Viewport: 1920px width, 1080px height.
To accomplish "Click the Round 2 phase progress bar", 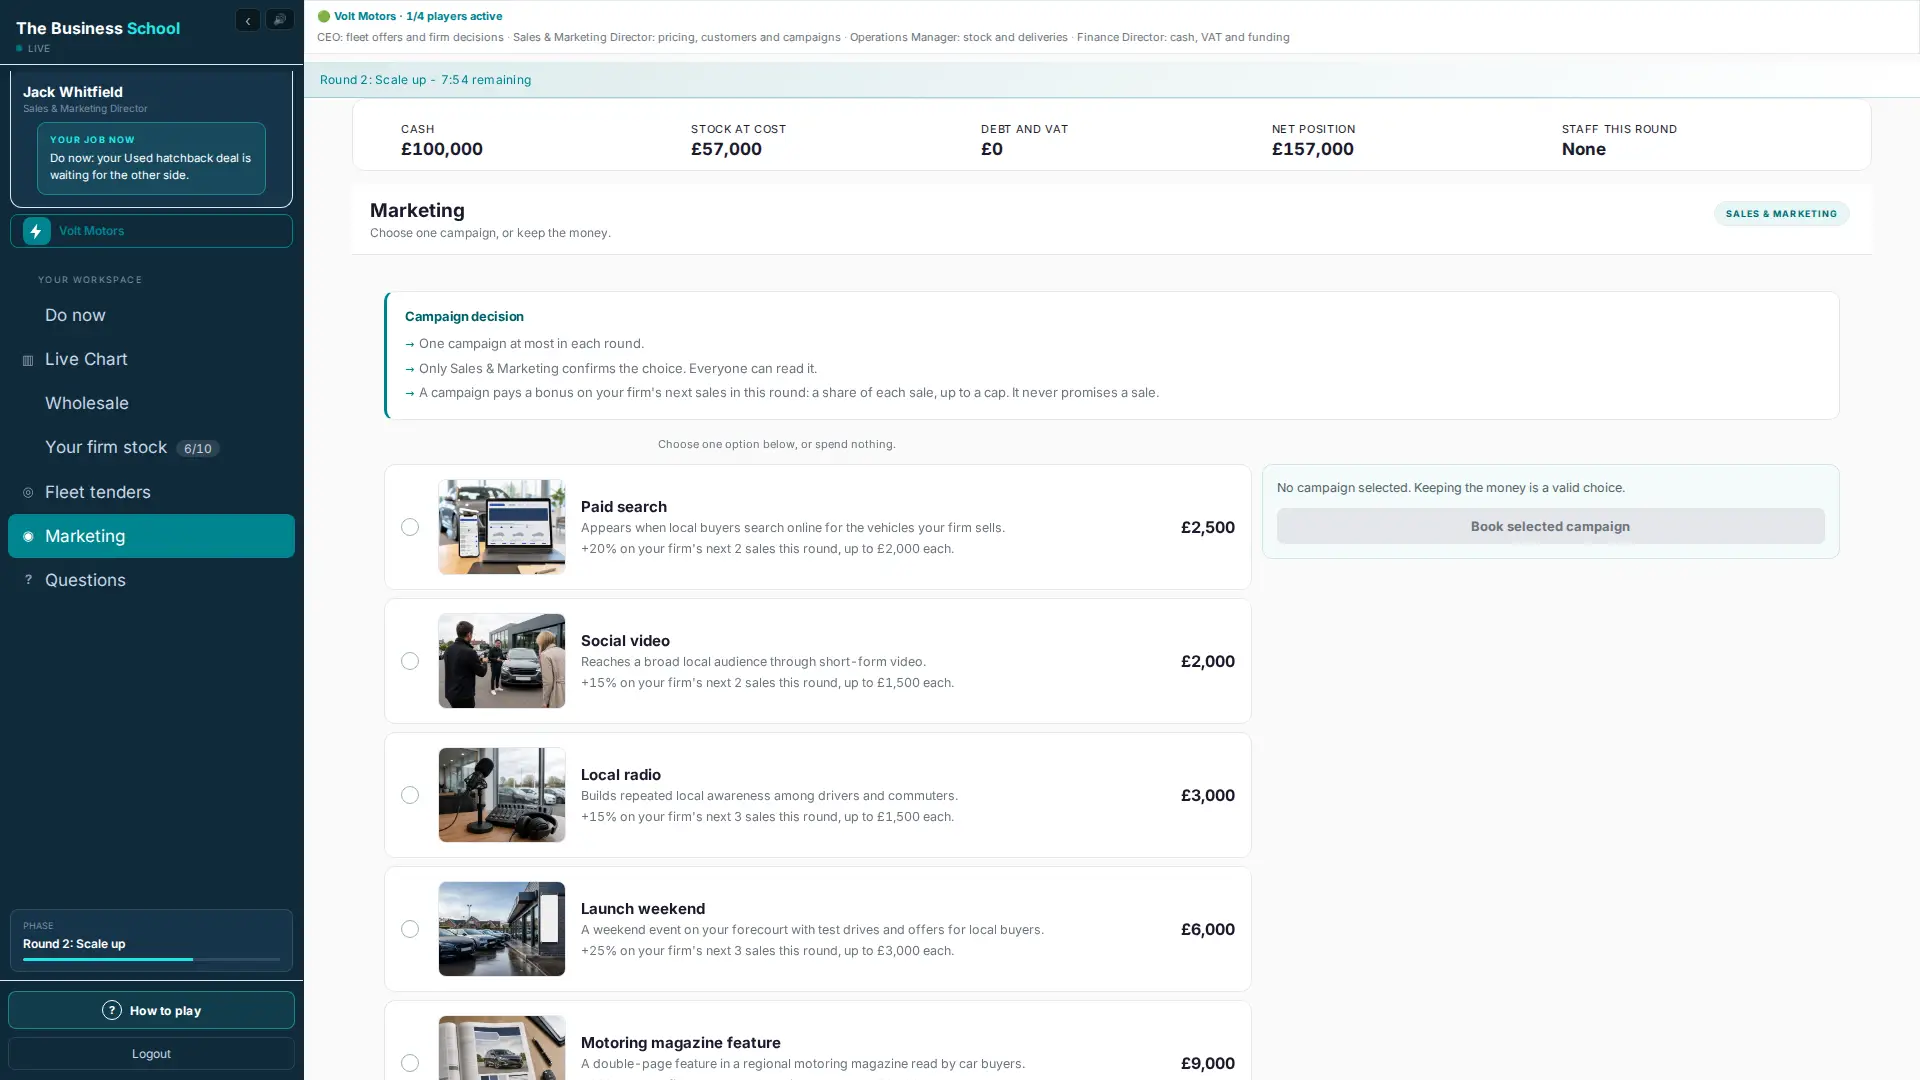I will [x=151, y=960].
